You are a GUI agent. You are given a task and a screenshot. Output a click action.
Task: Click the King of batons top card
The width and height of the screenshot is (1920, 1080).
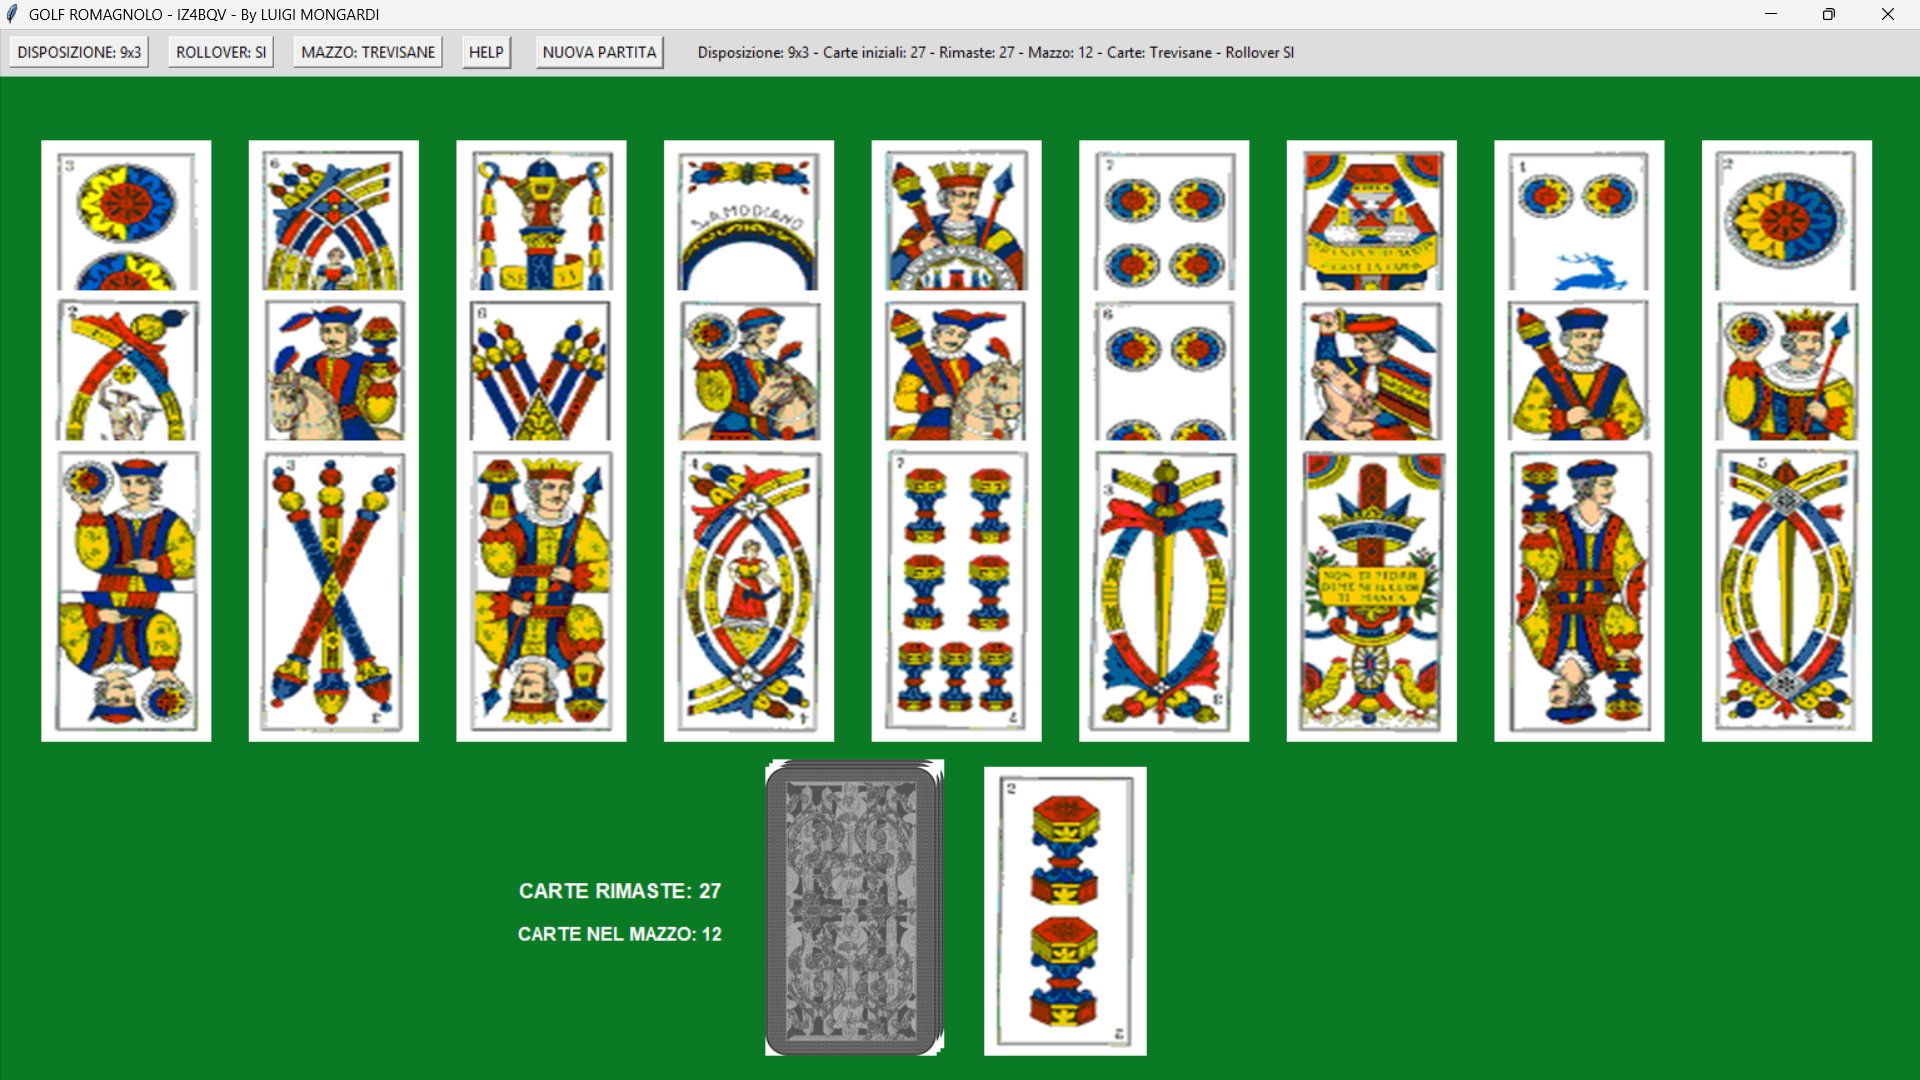tap(956, 216)
